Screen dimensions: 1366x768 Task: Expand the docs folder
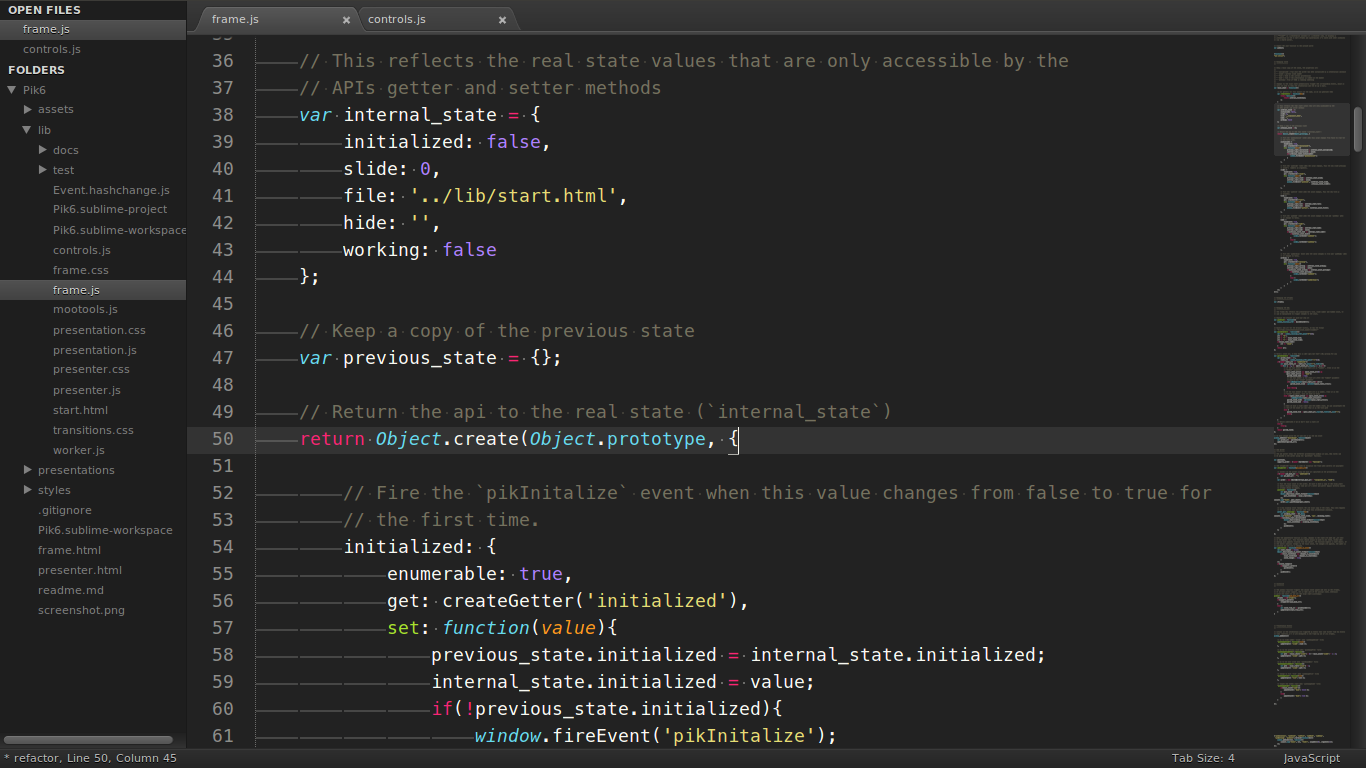43,150
